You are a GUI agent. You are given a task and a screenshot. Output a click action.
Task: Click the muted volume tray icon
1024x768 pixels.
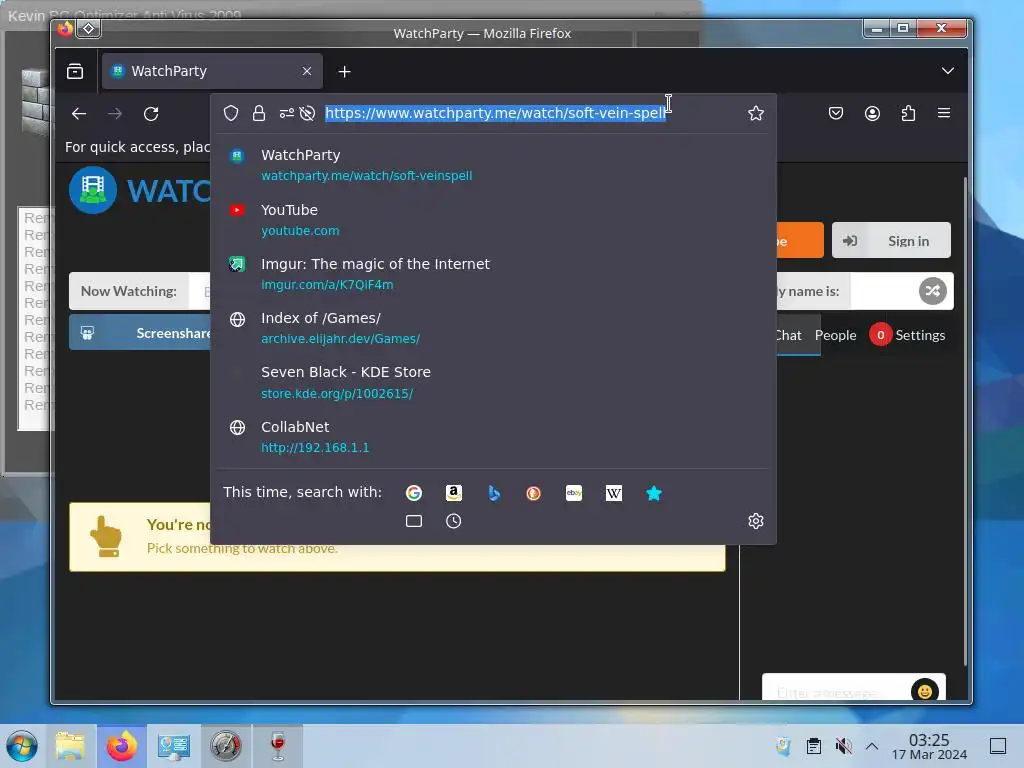click(843, 746)
